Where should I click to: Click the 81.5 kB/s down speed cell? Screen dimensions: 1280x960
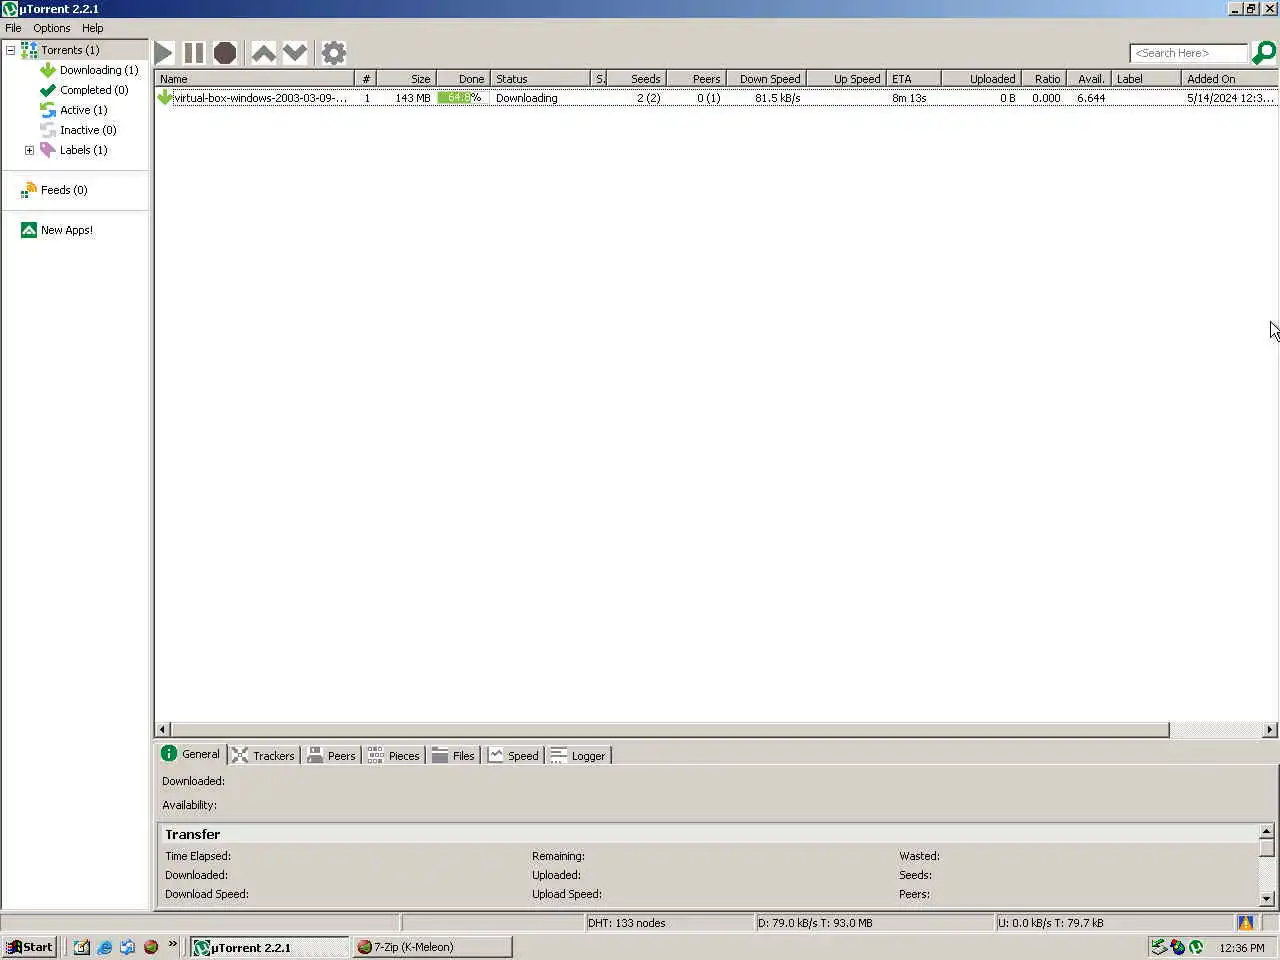point(777,98)
